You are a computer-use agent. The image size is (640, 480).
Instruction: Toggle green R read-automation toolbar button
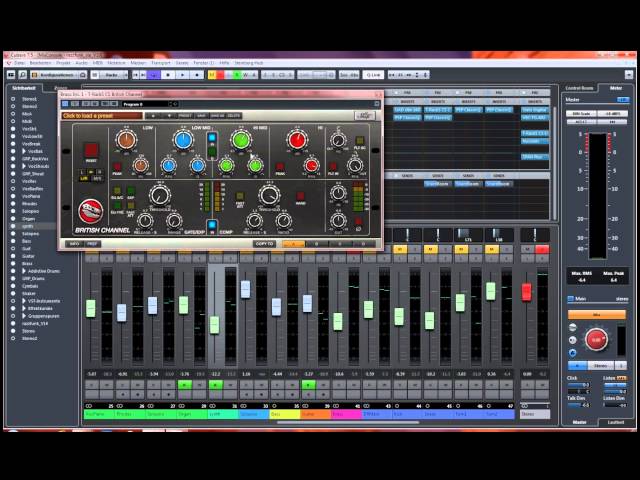(x=237, y=75)
